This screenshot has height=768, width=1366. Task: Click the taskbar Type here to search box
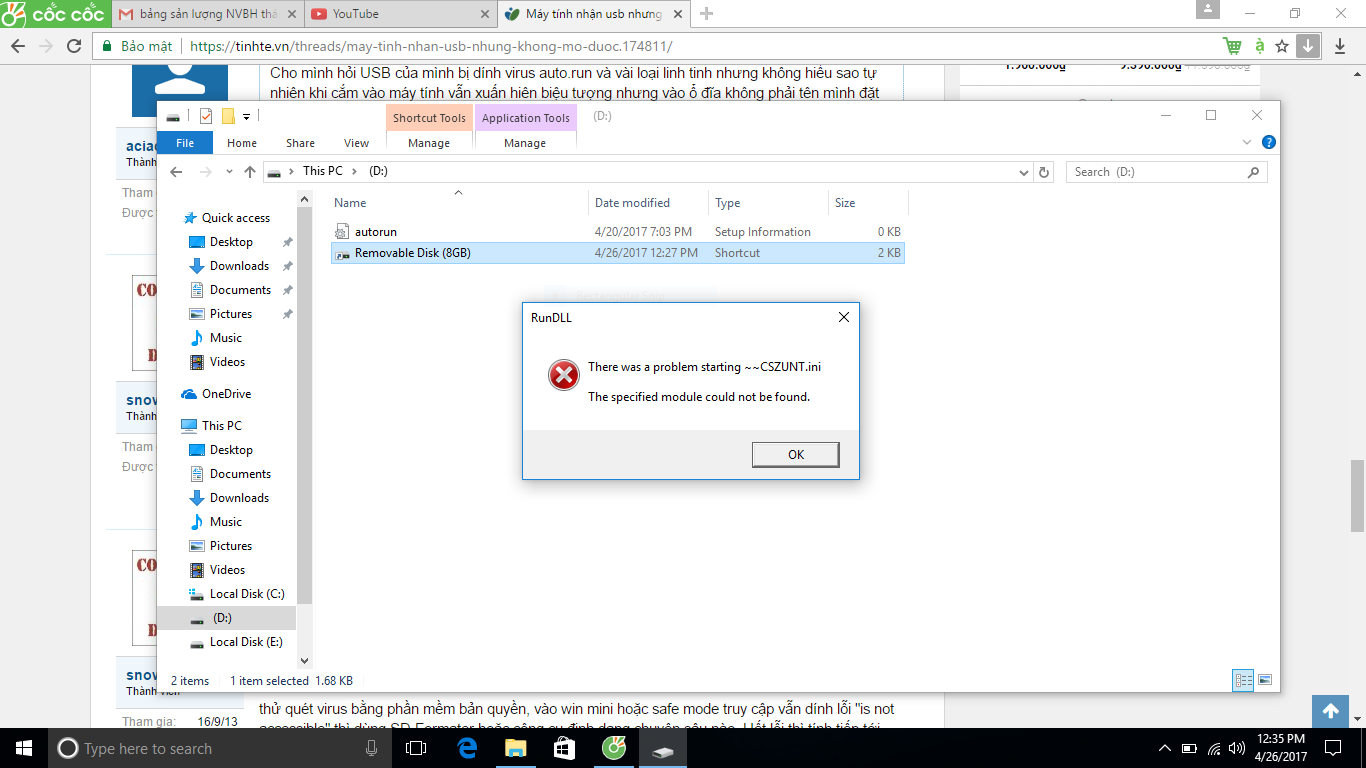tap(220, 748)
